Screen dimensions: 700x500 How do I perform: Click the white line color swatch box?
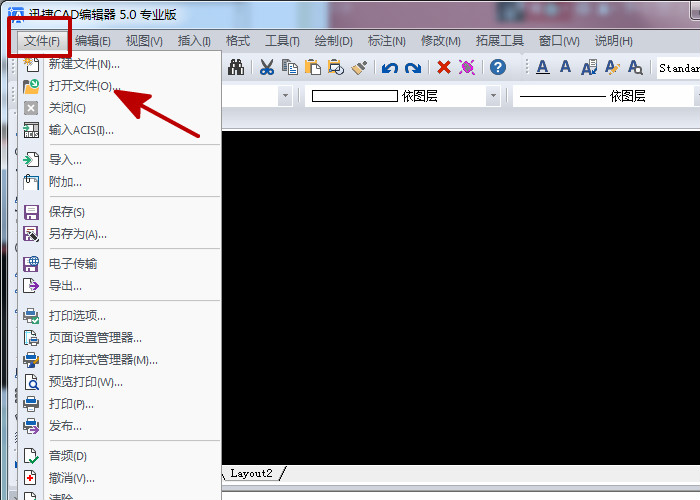click(x=354, y=96)
